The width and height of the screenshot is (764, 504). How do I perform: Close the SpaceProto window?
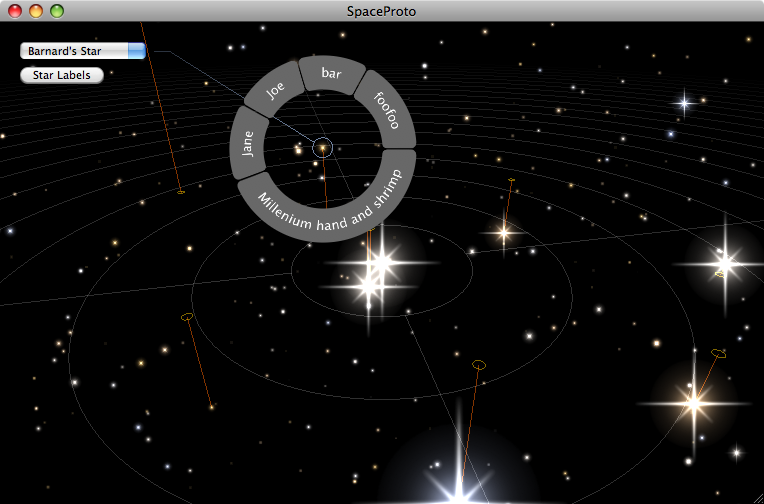point(15,11)
